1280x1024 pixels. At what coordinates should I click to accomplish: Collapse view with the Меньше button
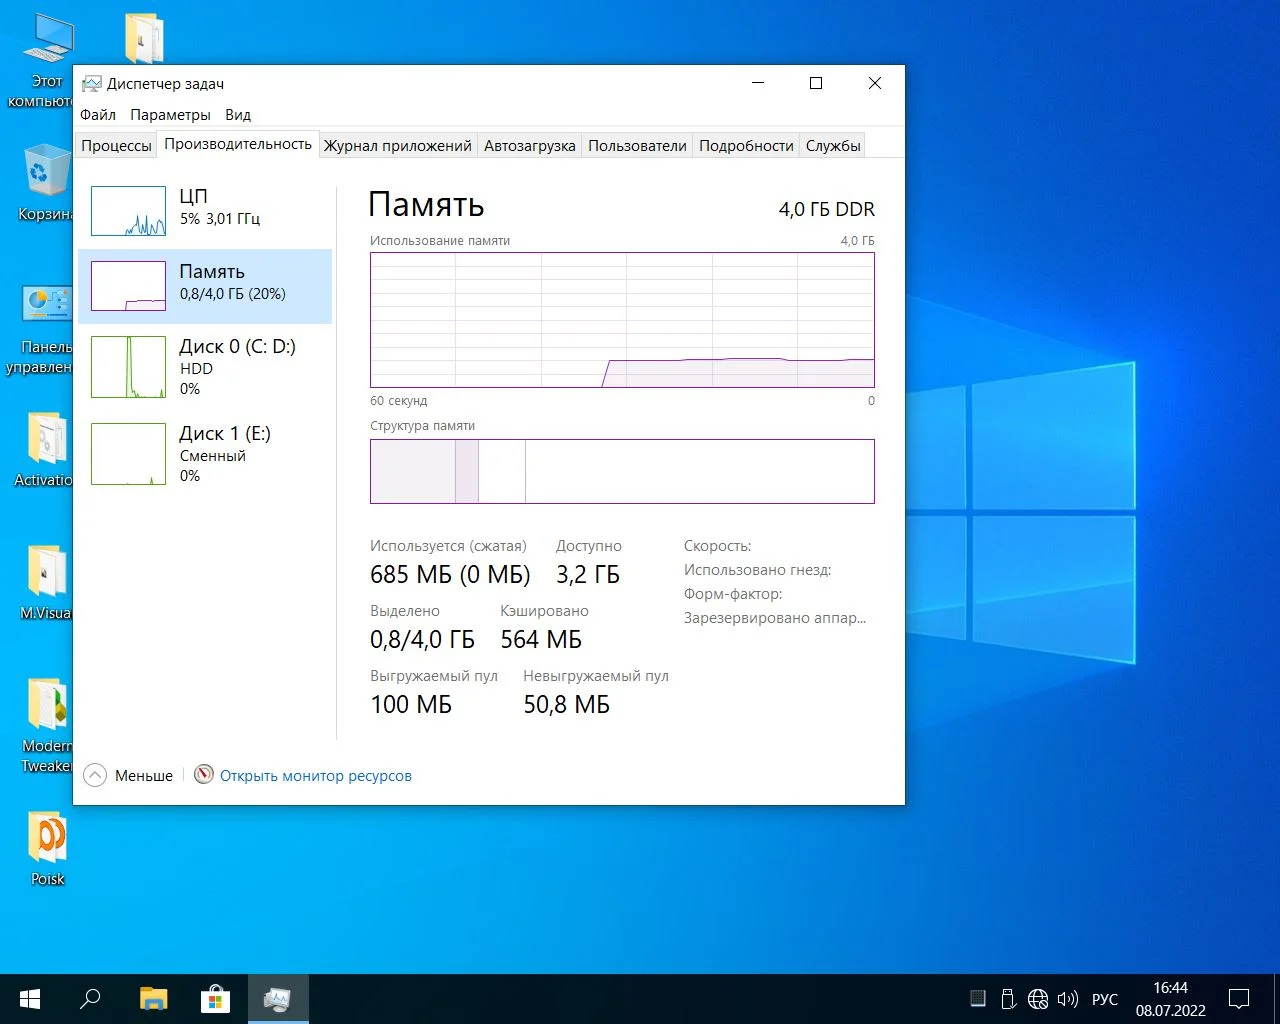(x=129, y=775)
